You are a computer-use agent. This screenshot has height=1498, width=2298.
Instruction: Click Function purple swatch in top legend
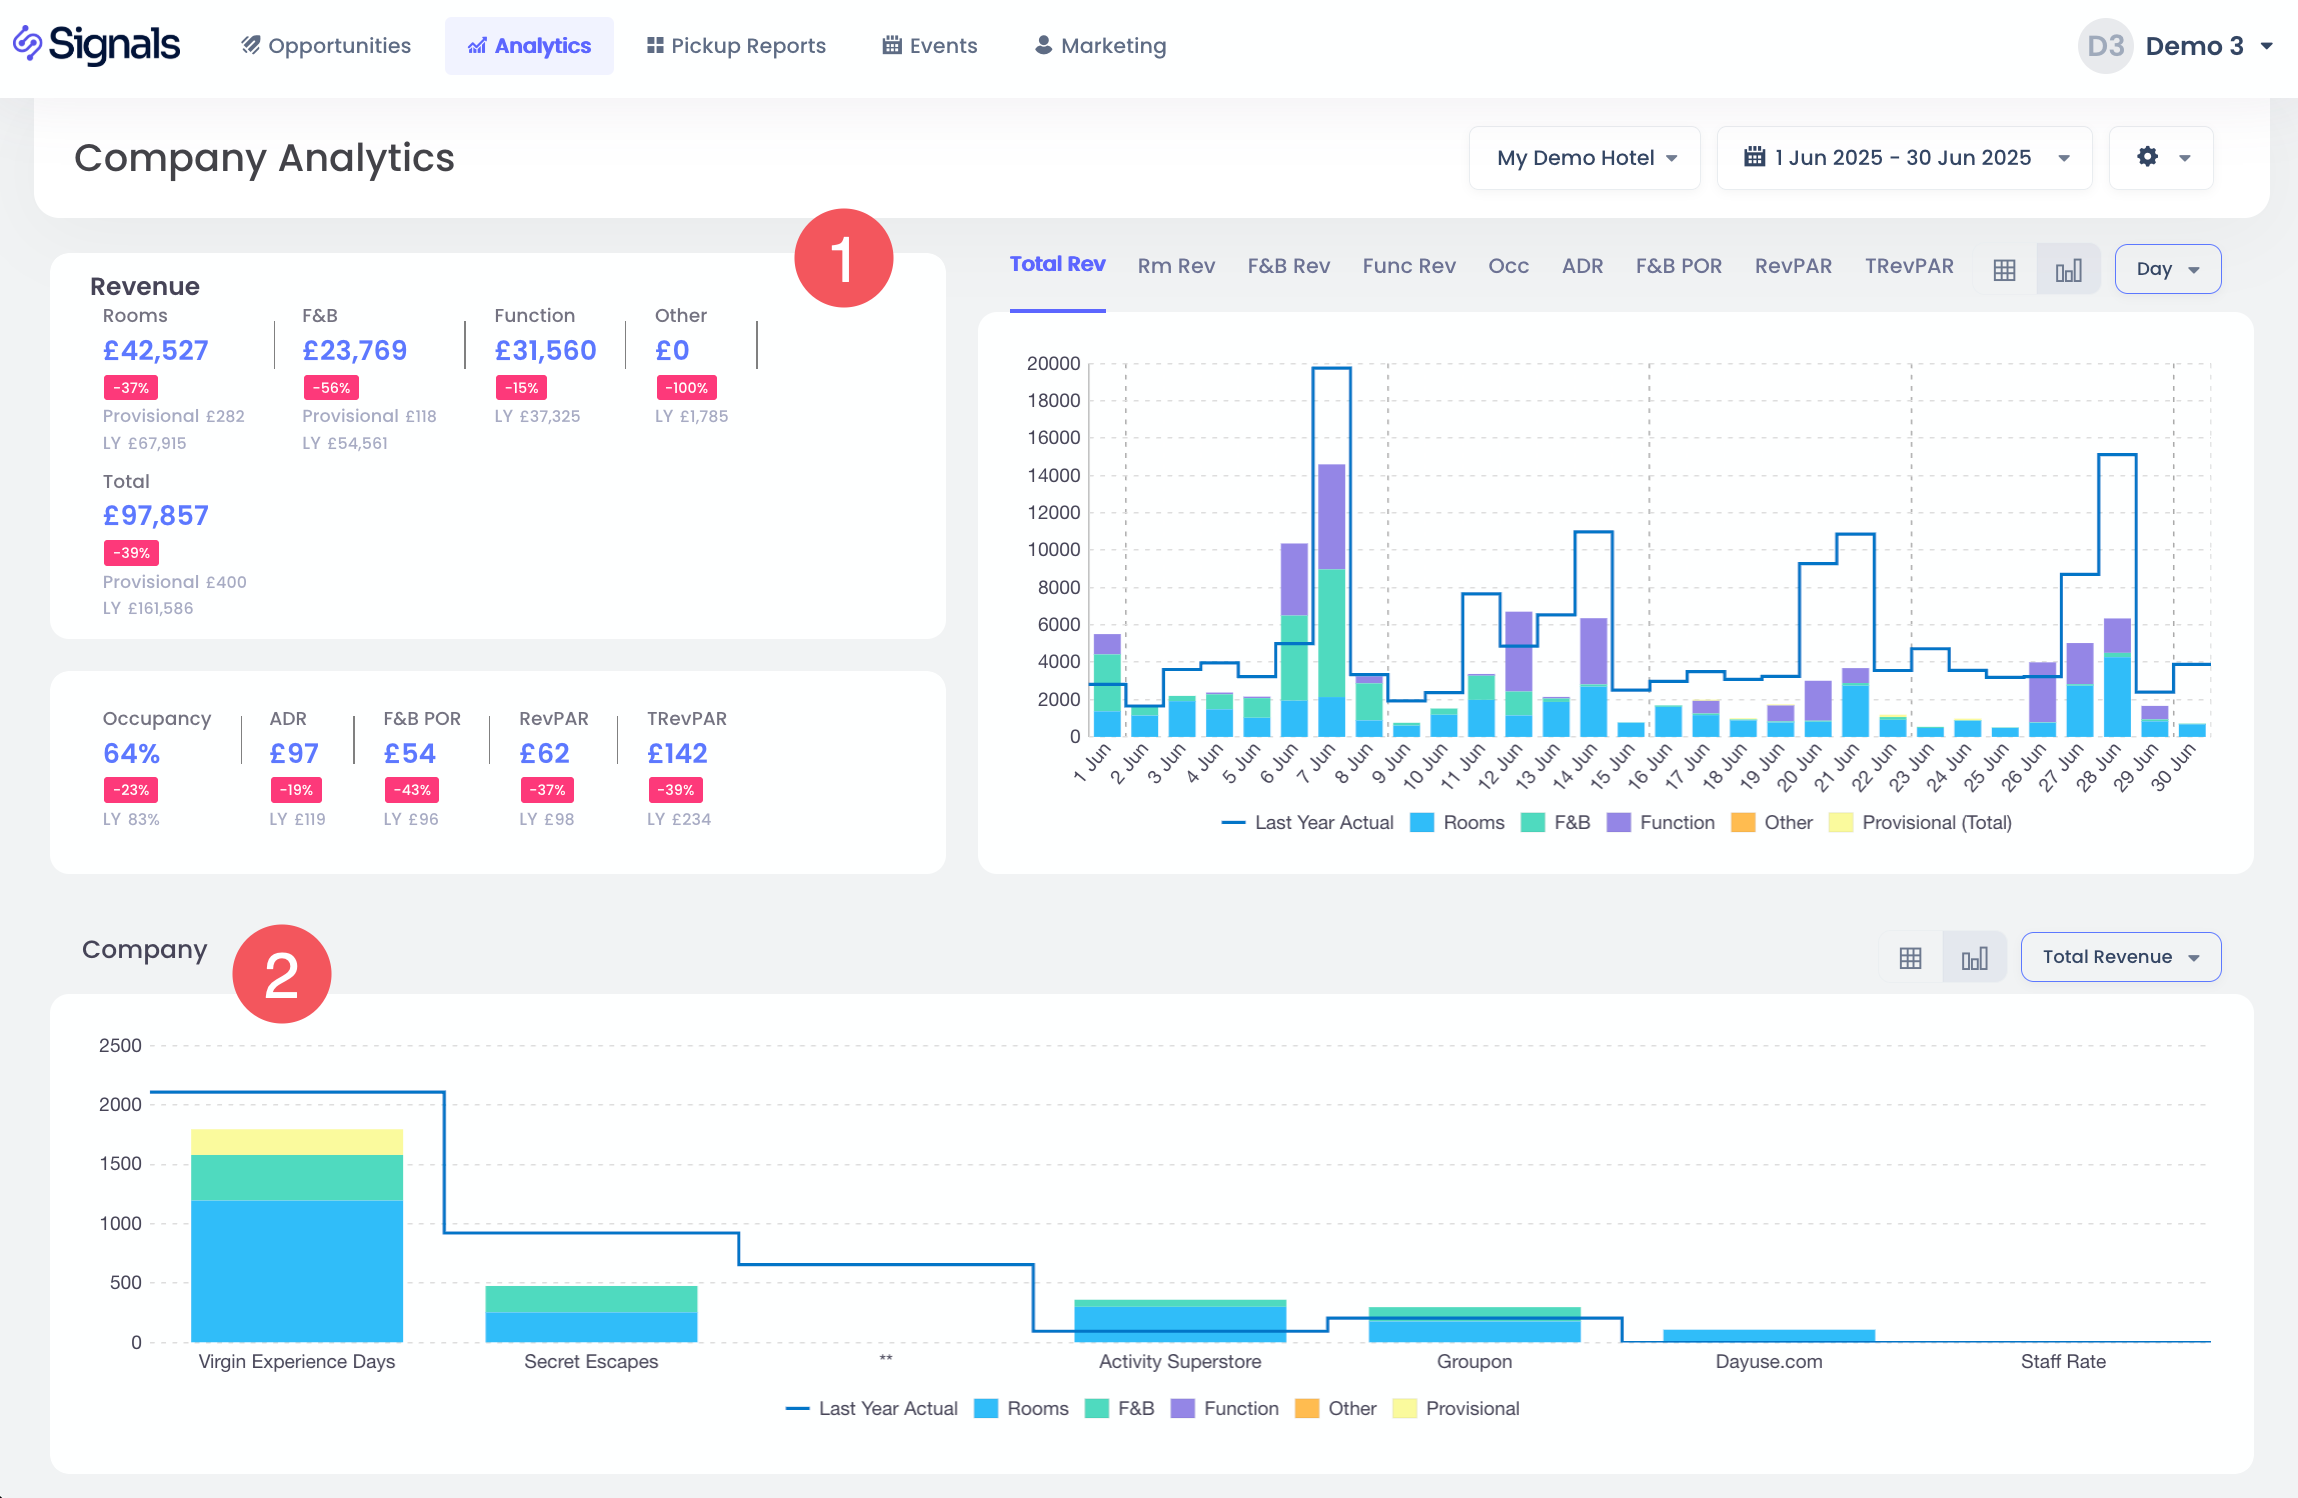tap(1618, 823)
